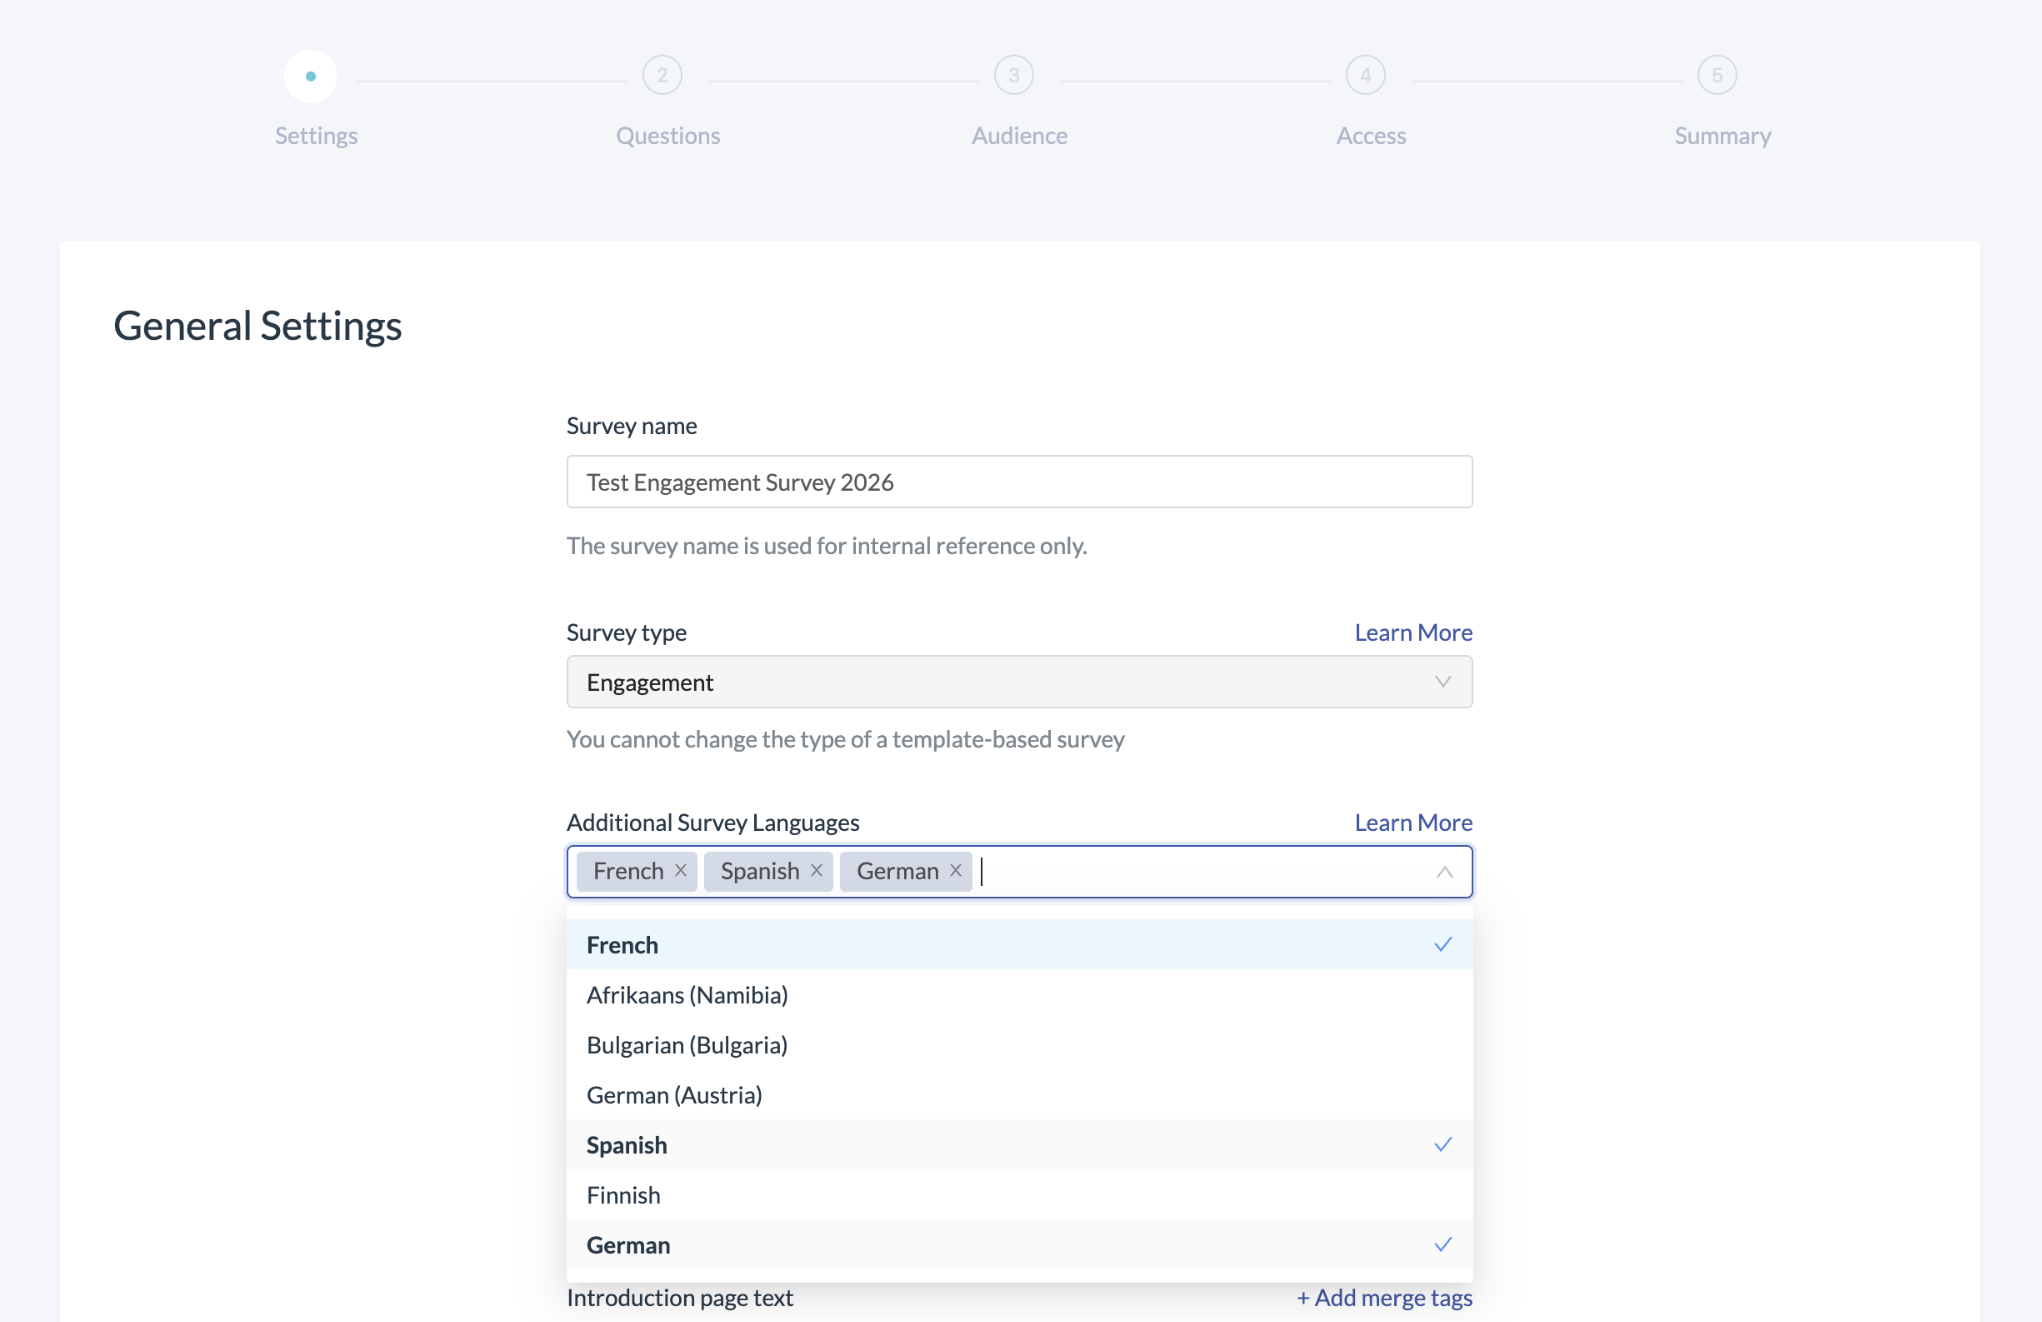
Task: Click the checkmark icon beside French
Action: click(1443, 945)
